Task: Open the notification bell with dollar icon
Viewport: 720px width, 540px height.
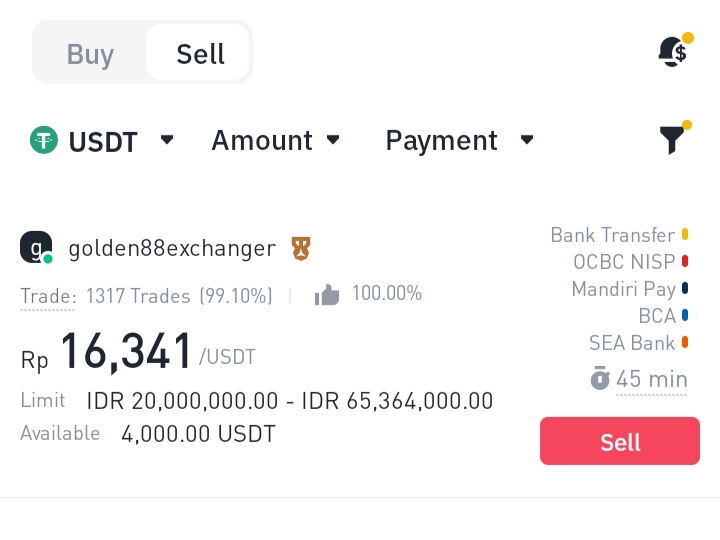Action: [x=673, y=51]
